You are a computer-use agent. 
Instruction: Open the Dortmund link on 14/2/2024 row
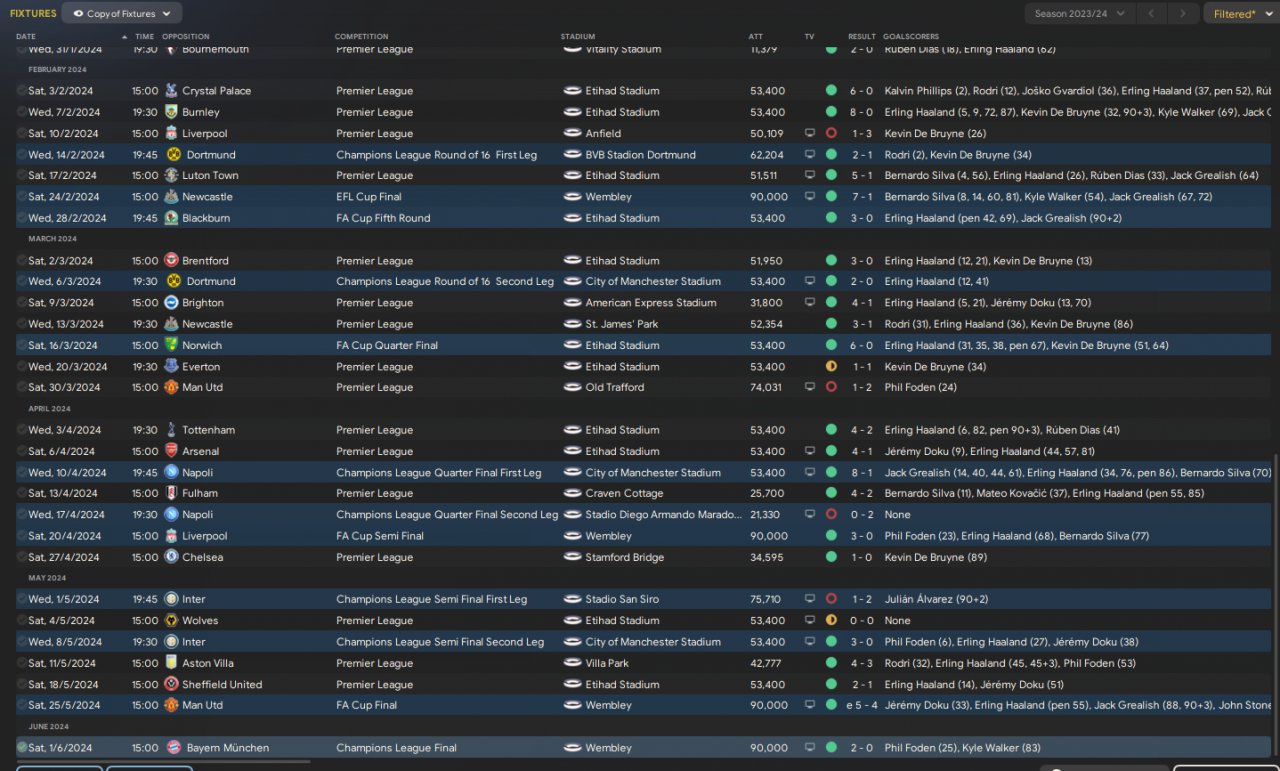[209, 155]
